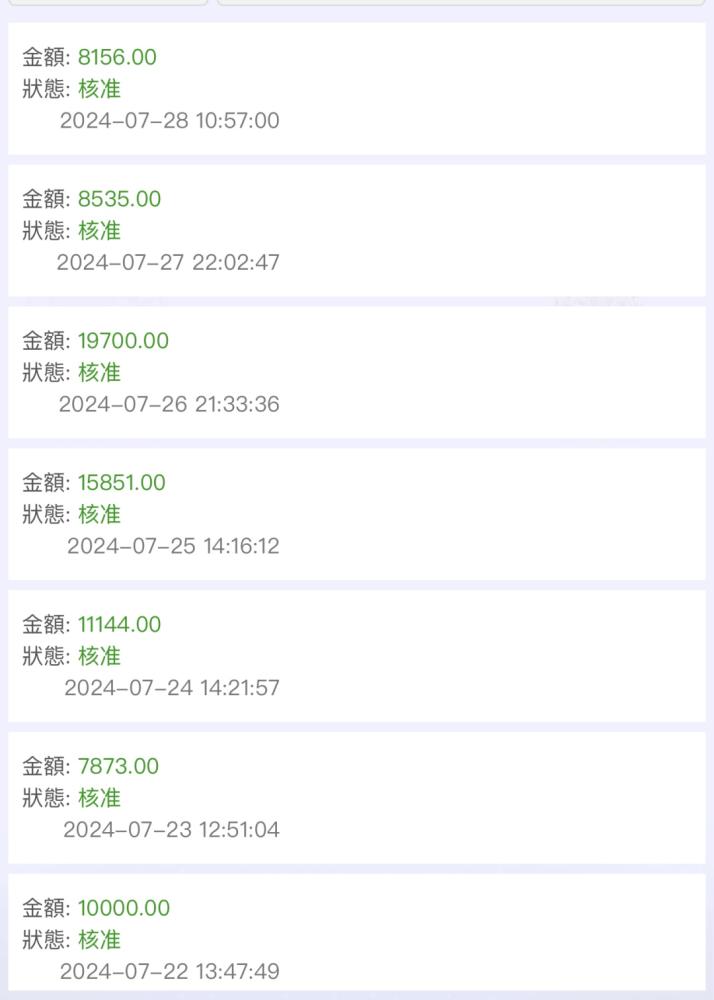
Task: Click the 8535.00 amount value
Action: [119, 199]
